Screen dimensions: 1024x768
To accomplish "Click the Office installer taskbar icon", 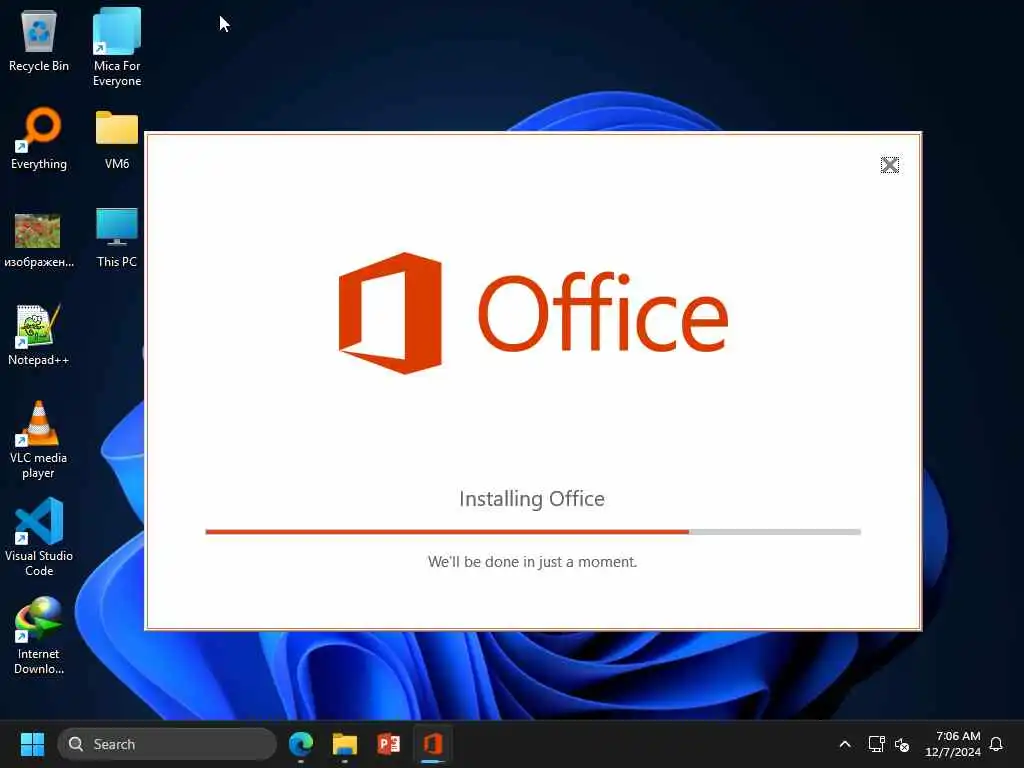I will (x=433, y=744).
